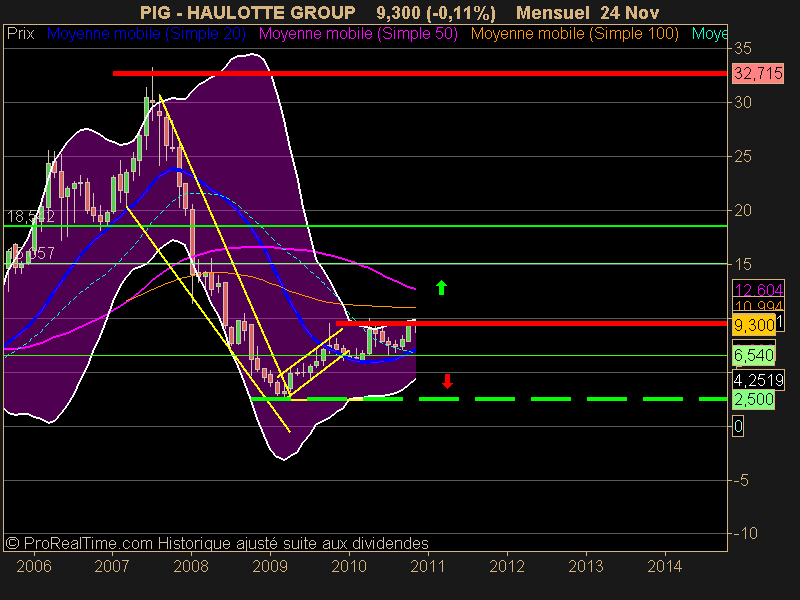Click the ProRealTime.com copyright text
This screenshot has height=600, width=800.
tap(217, 543)
